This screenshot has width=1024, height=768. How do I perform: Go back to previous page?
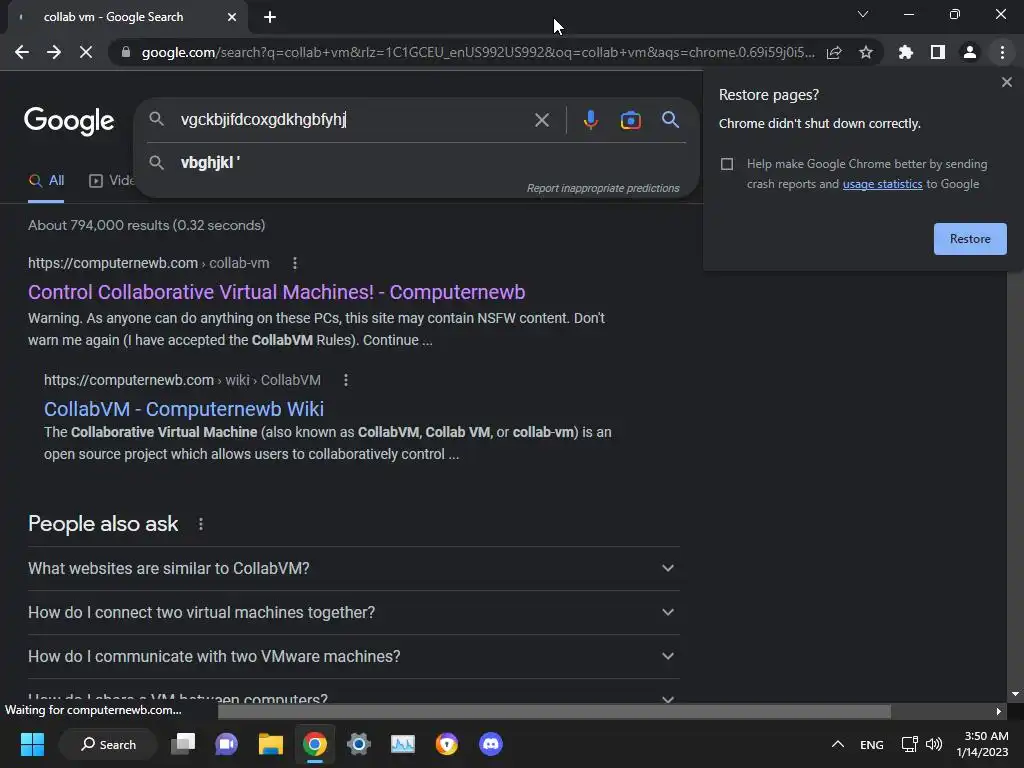click(x=22, y=52)
